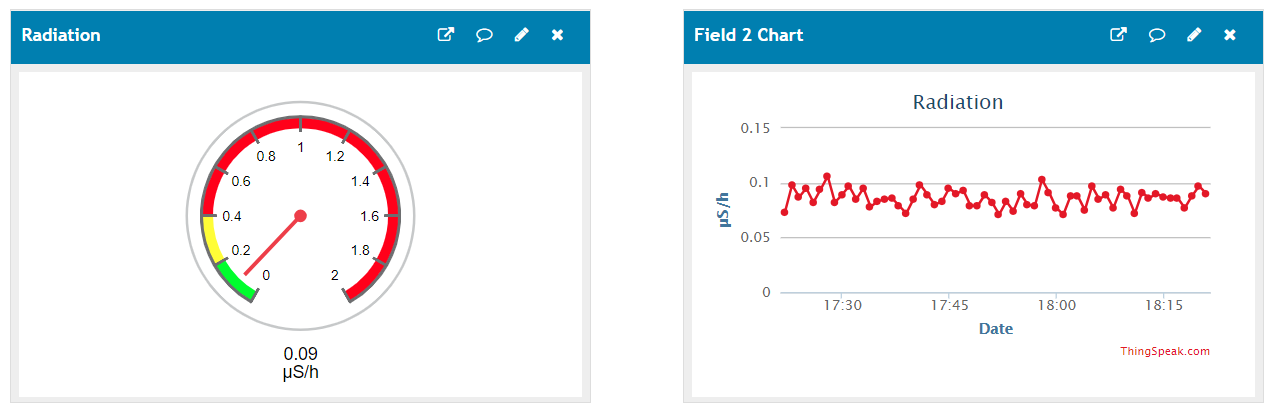Edit the Field 2 Chart settings
Screen dimensions: 1278x413
[x=1194, y=35]
